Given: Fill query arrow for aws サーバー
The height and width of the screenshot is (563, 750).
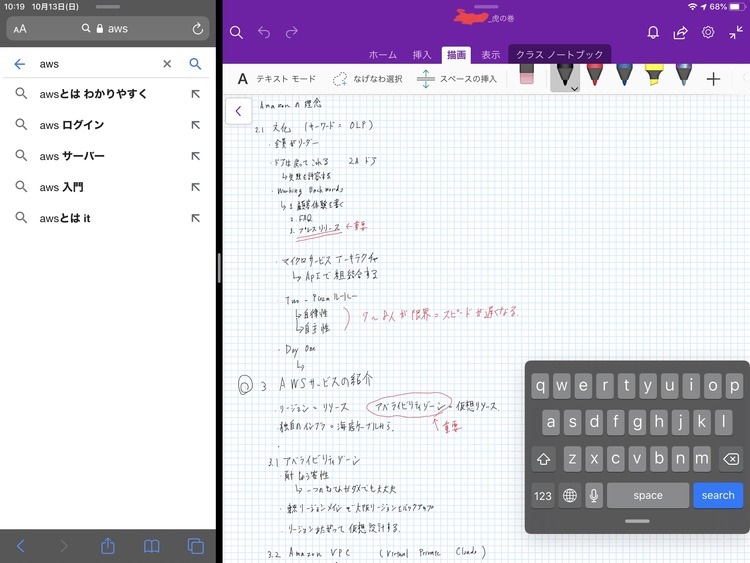Looking at the screenshot, I should pos(196,156).
